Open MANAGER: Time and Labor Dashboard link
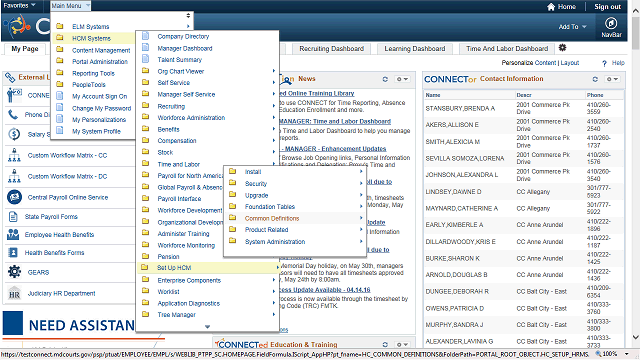This screenshot has height=360, width=640. click(x=335, y=121)
